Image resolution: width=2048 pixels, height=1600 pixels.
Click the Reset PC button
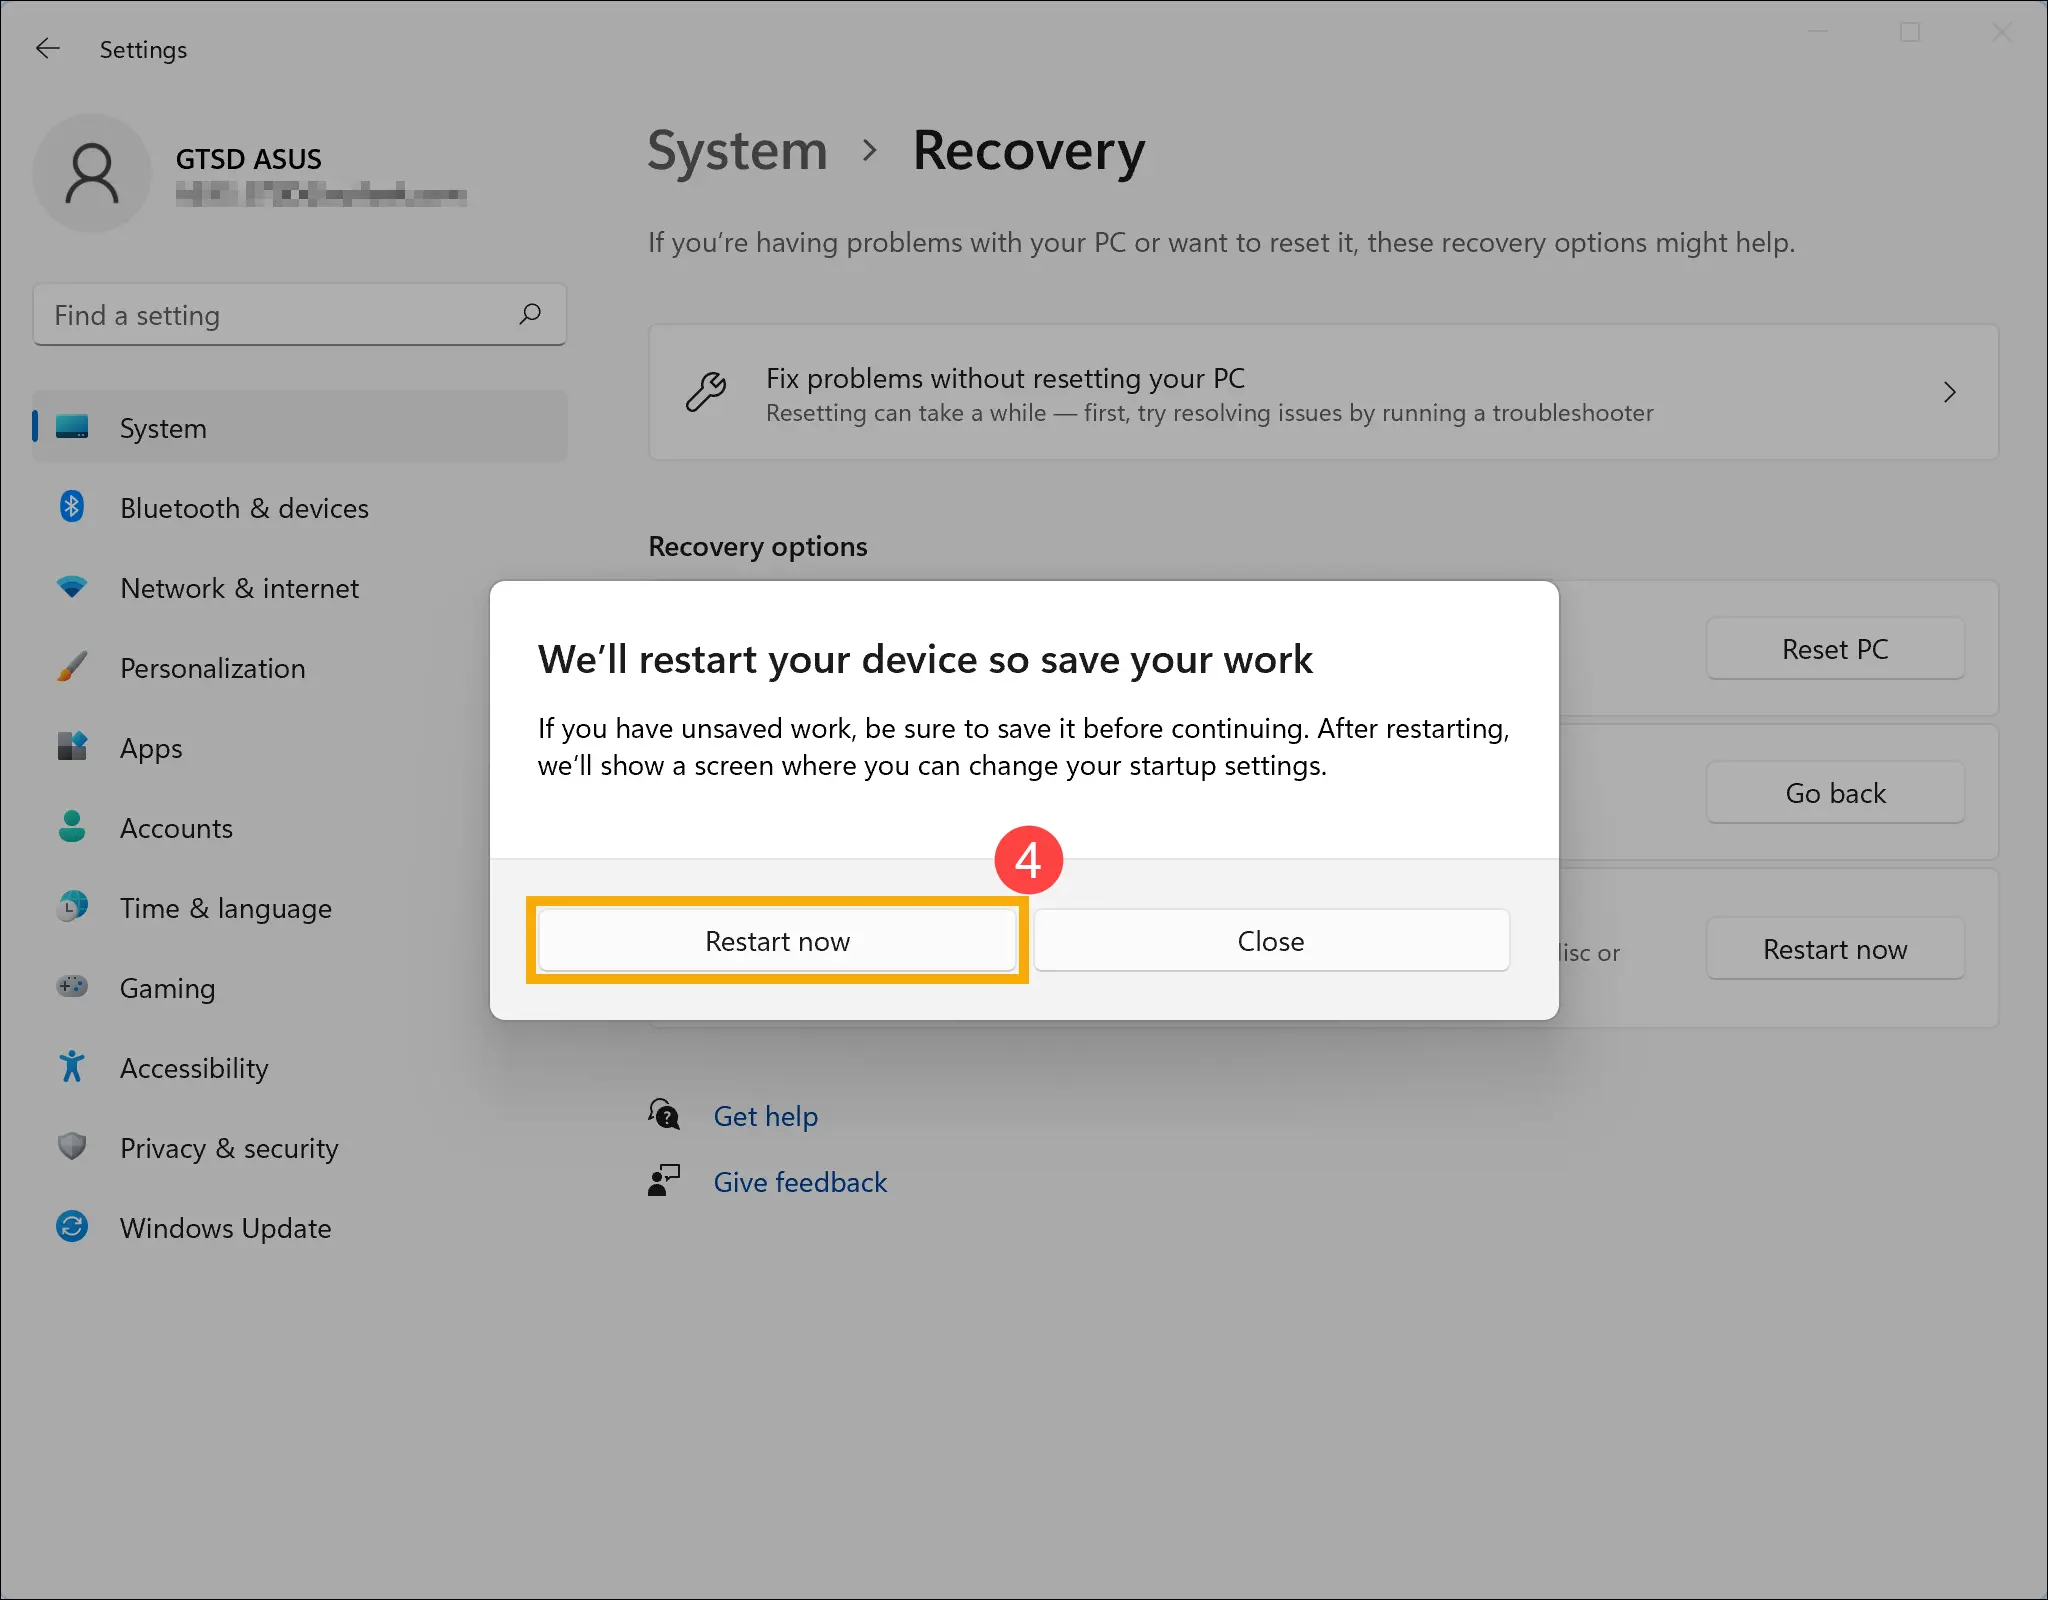(1834, 649)
